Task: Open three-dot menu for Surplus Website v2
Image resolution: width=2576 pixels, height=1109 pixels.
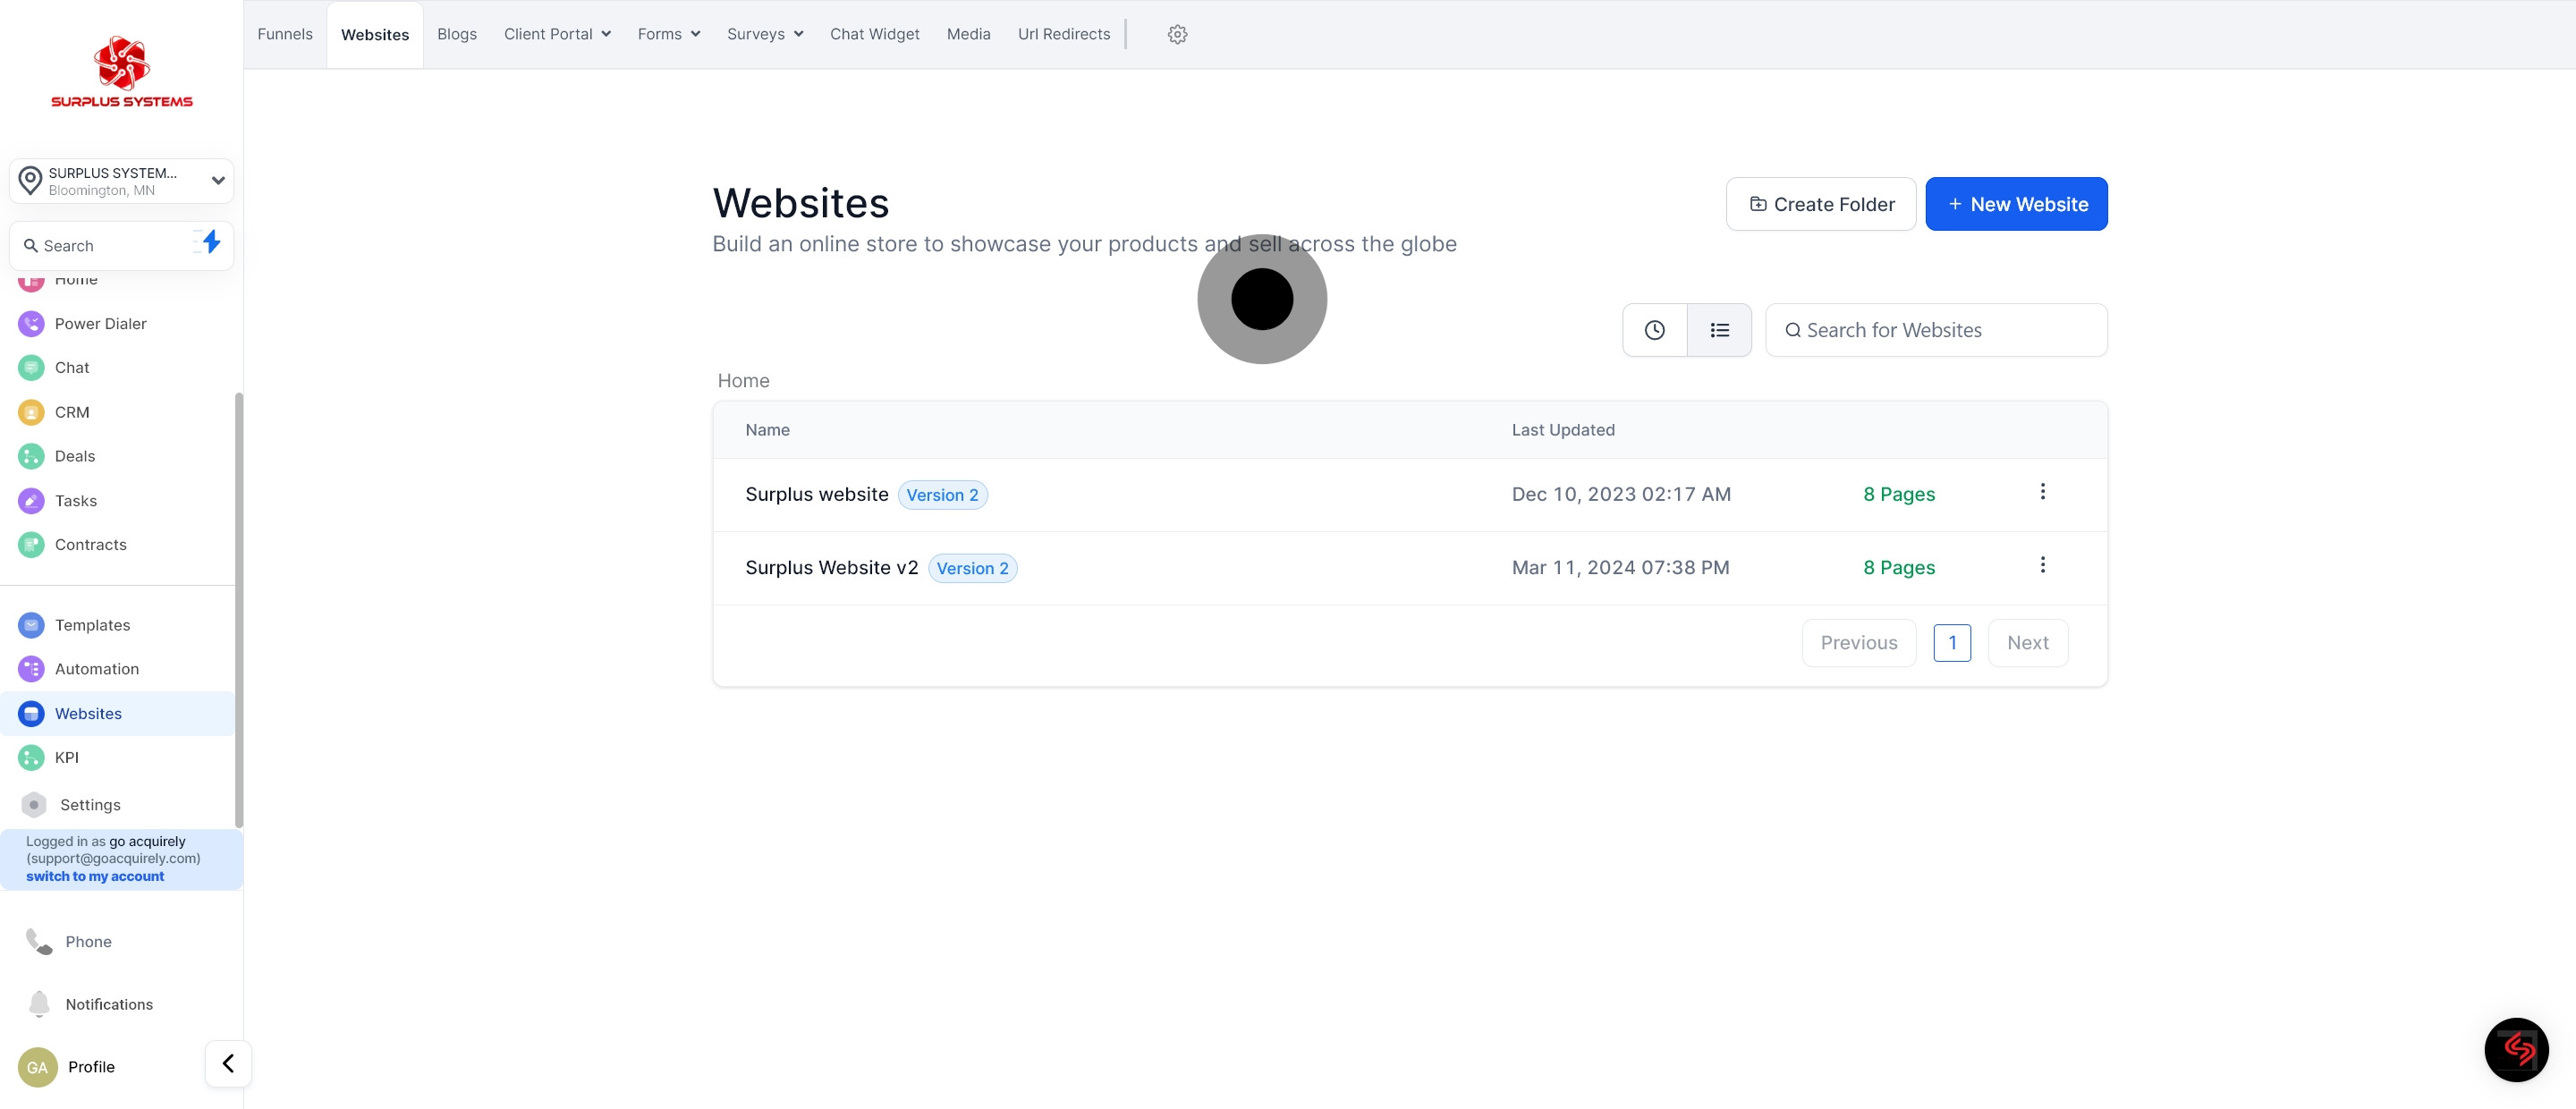Action: coord(2042,565)
